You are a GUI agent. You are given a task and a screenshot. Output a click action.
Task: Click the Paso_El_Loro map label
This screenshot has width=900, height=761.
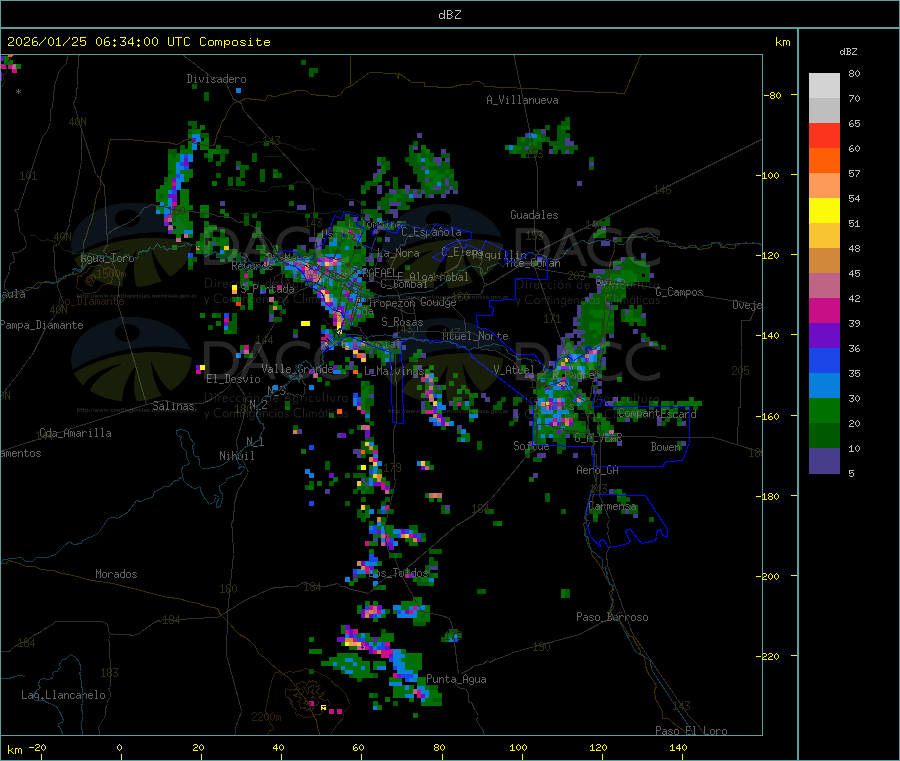tap(691, 731)
